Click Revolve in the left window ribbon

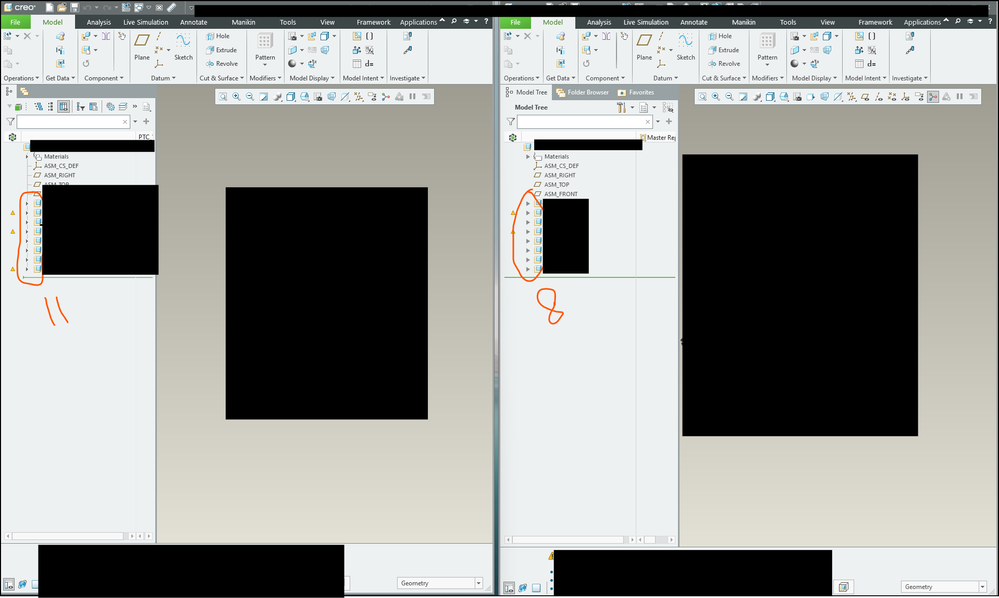[222, 64]
